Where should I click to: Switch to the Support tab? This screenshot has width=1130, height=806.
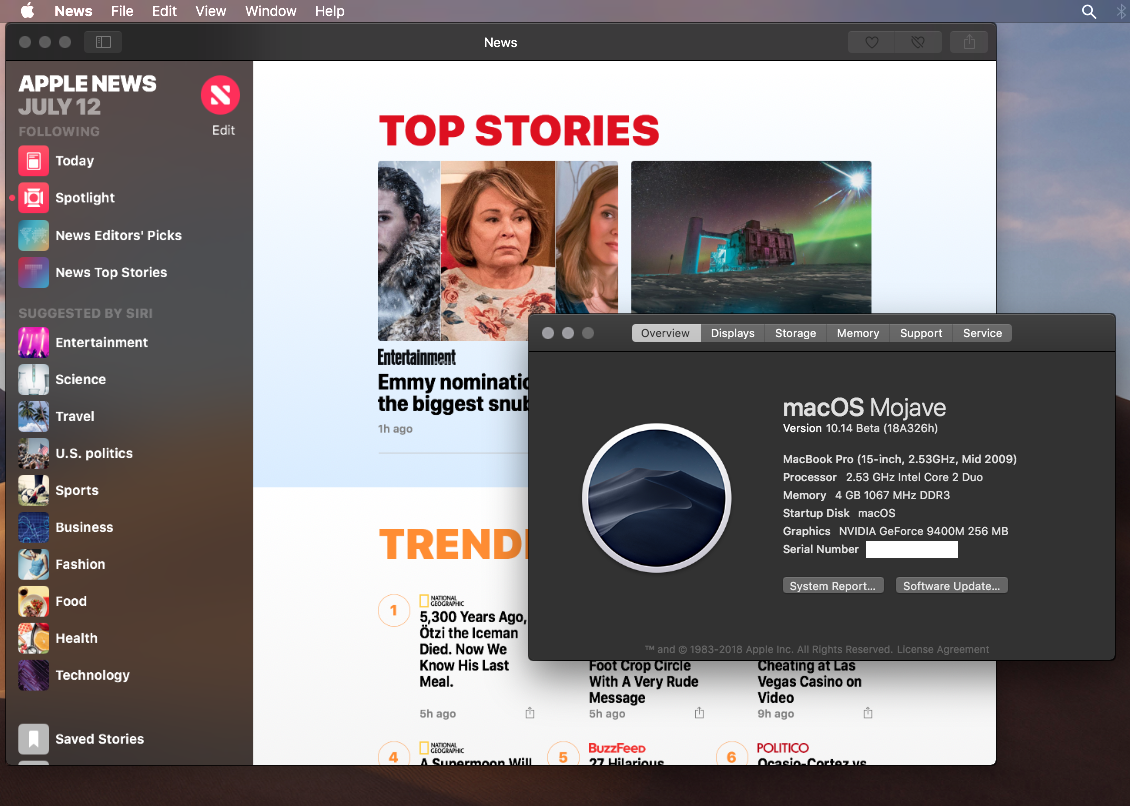[921, 333]
